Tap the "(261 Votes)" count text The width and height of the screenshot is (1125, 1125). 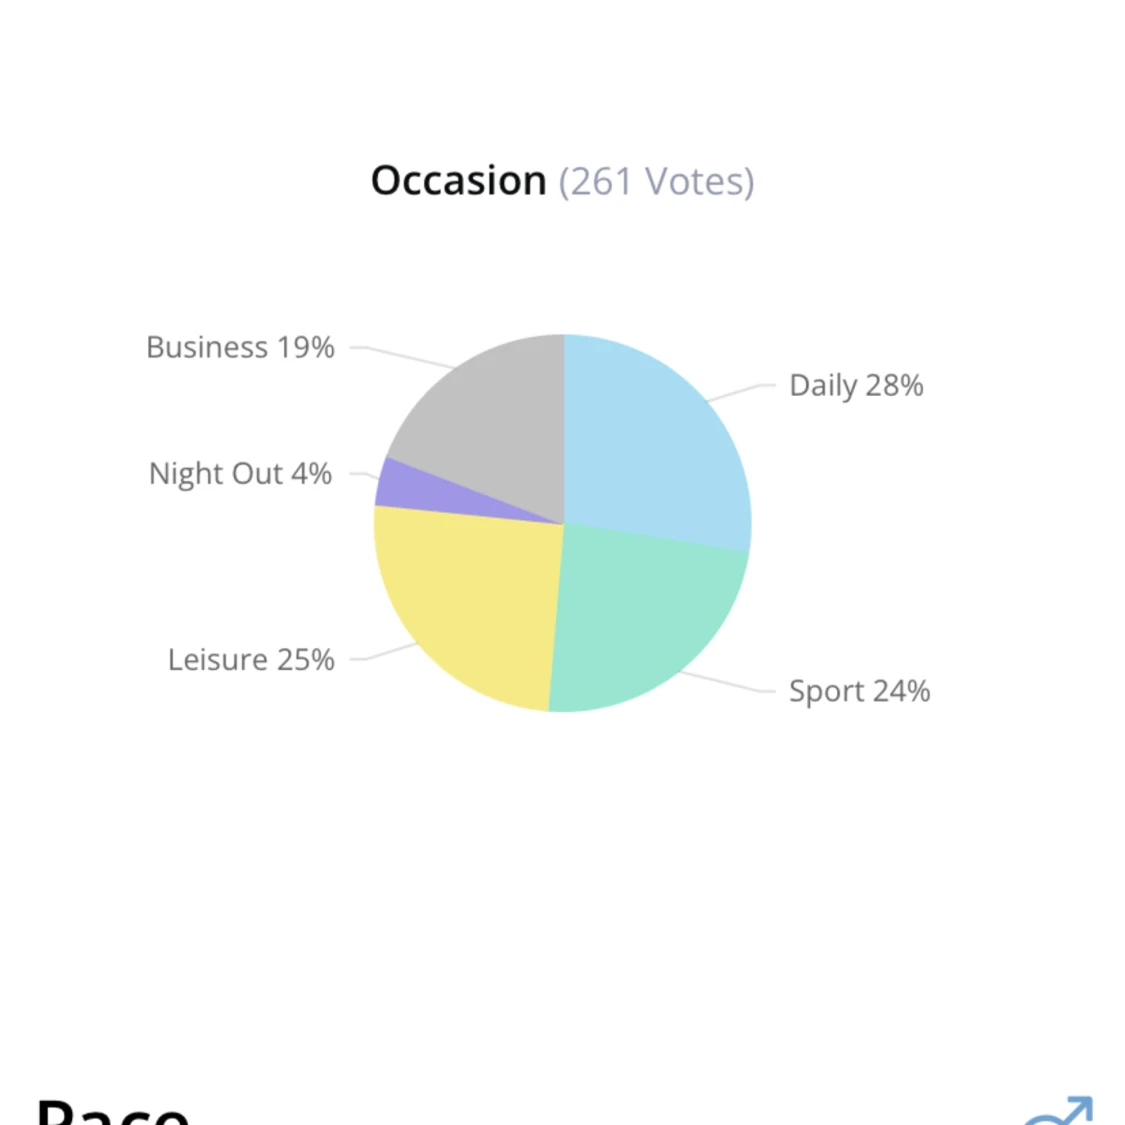tap(656, 182)
